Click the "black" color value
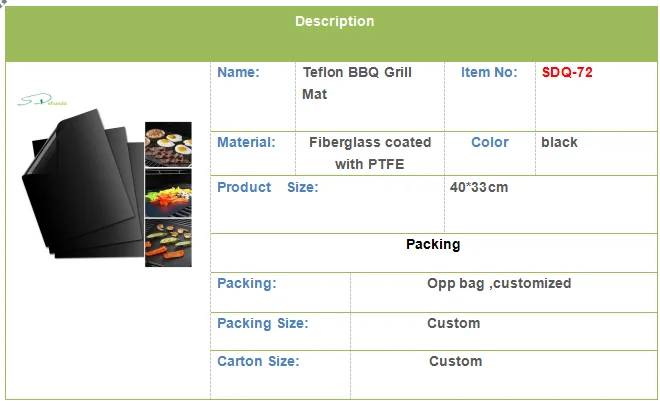The width and height of the screenshot is (660, 401). [559, 142]
